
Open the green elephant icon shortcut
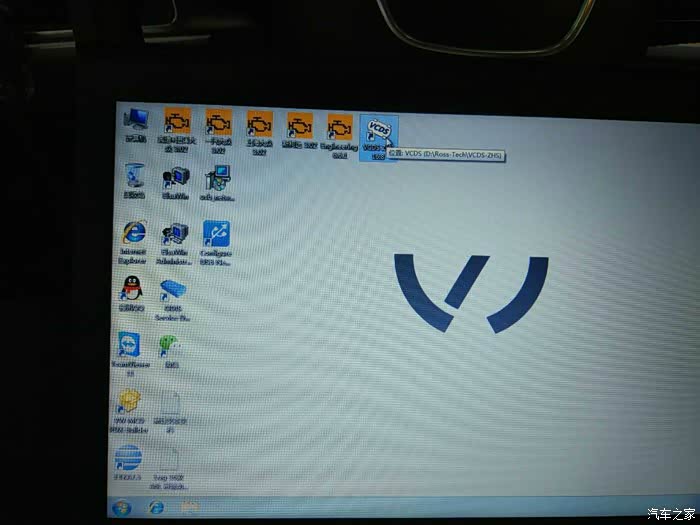(171, 351)
